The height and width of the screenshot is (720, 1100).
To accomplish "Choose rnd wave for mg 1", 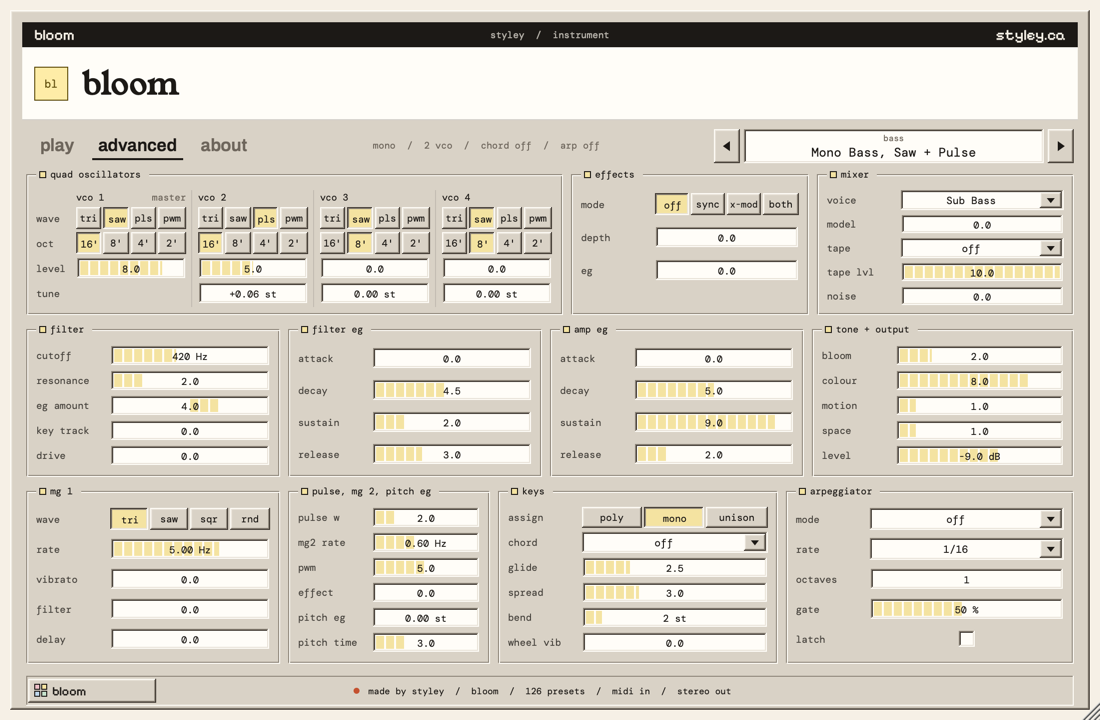I will pyautogui.click(x=250, y=519).
